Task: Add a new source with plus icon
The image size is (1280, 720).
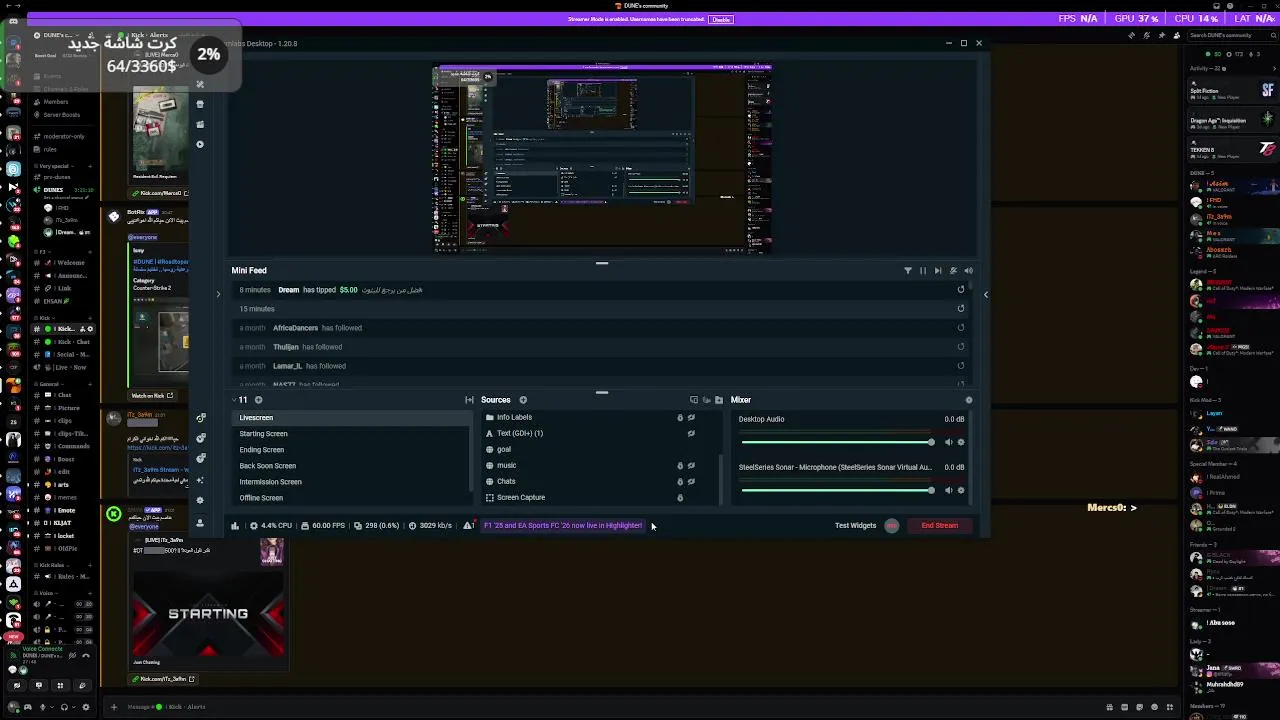Action: 523,400
